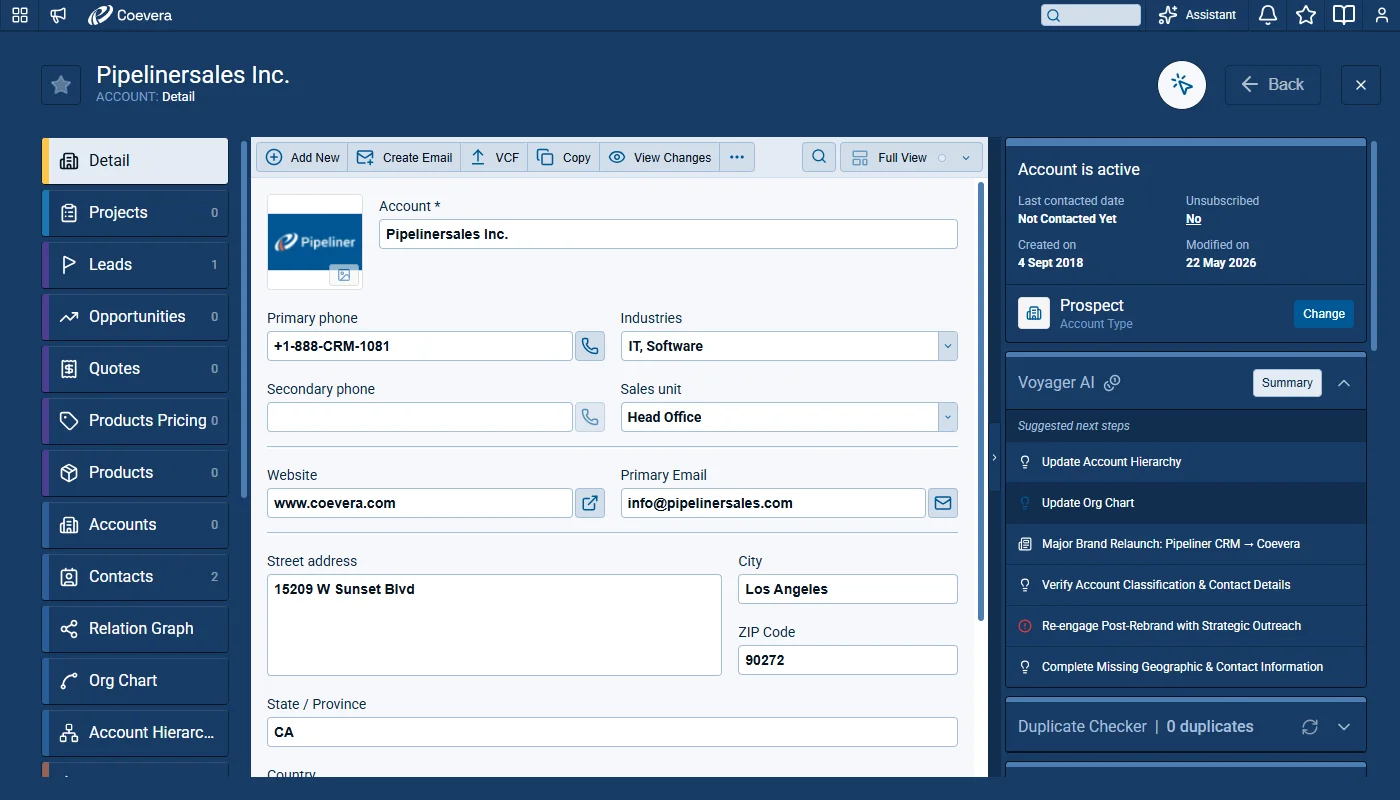1400x800 pixels.
Task: Click the Change account type button
Action: point(1324,314)
